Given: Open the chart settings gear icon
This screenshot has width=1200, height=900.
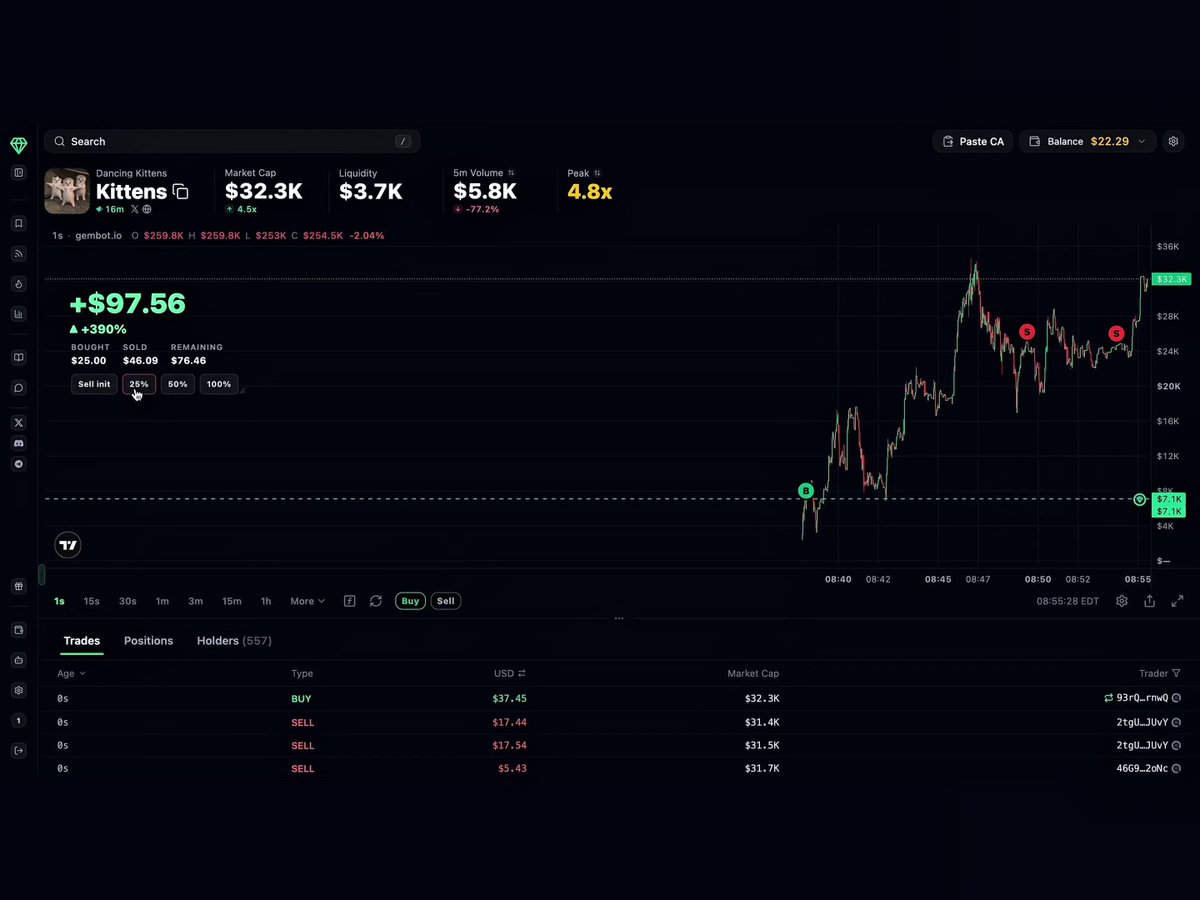Looking at the screenshot, I should click(x=1122, y=601).
